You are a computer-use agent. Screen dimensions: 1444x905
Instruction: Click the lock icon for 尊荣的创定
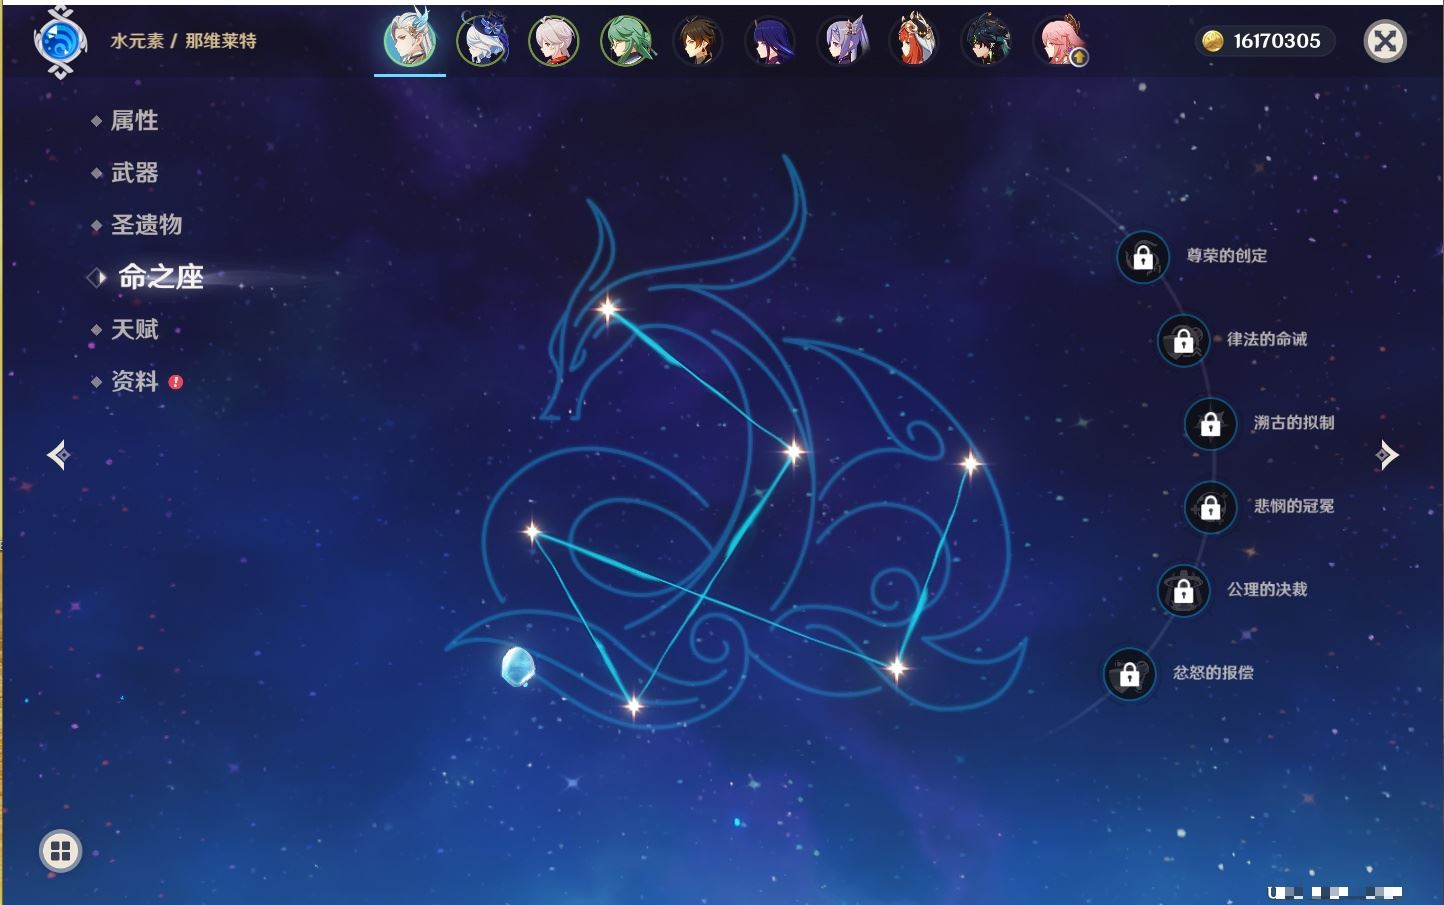[x=1143, y=257]
